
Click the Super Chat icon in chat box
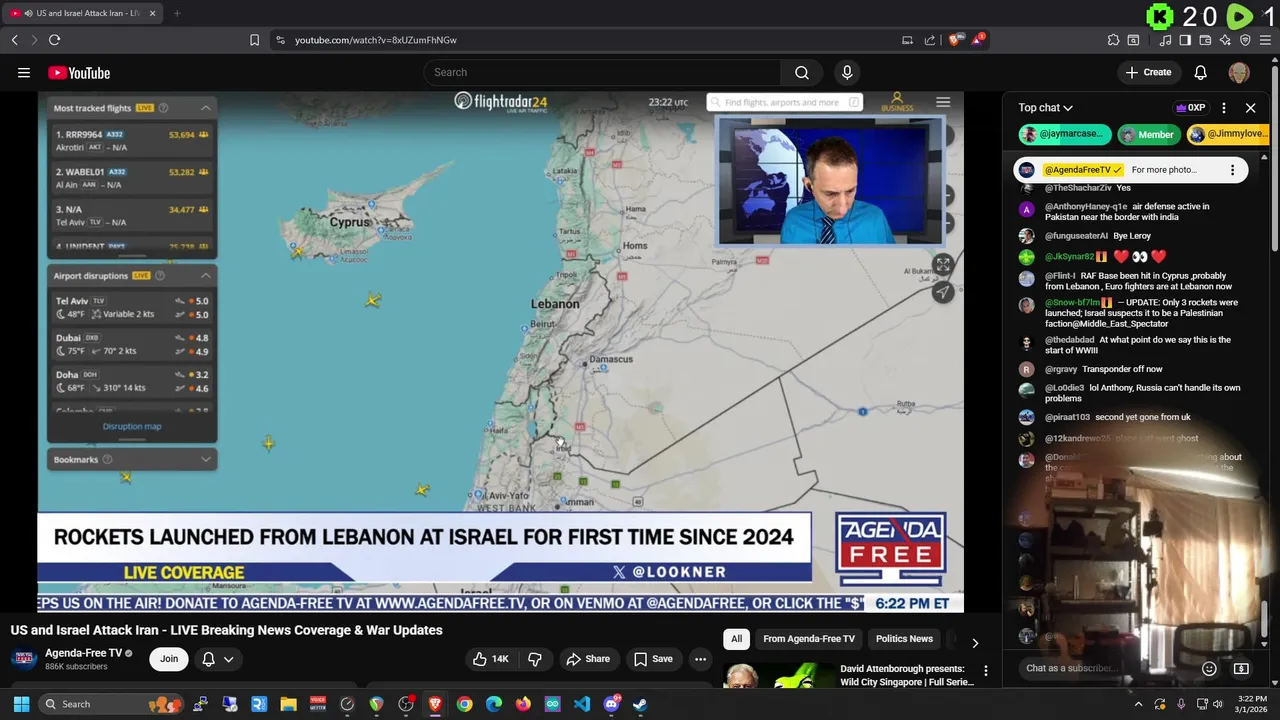(x=1241, y=668)
